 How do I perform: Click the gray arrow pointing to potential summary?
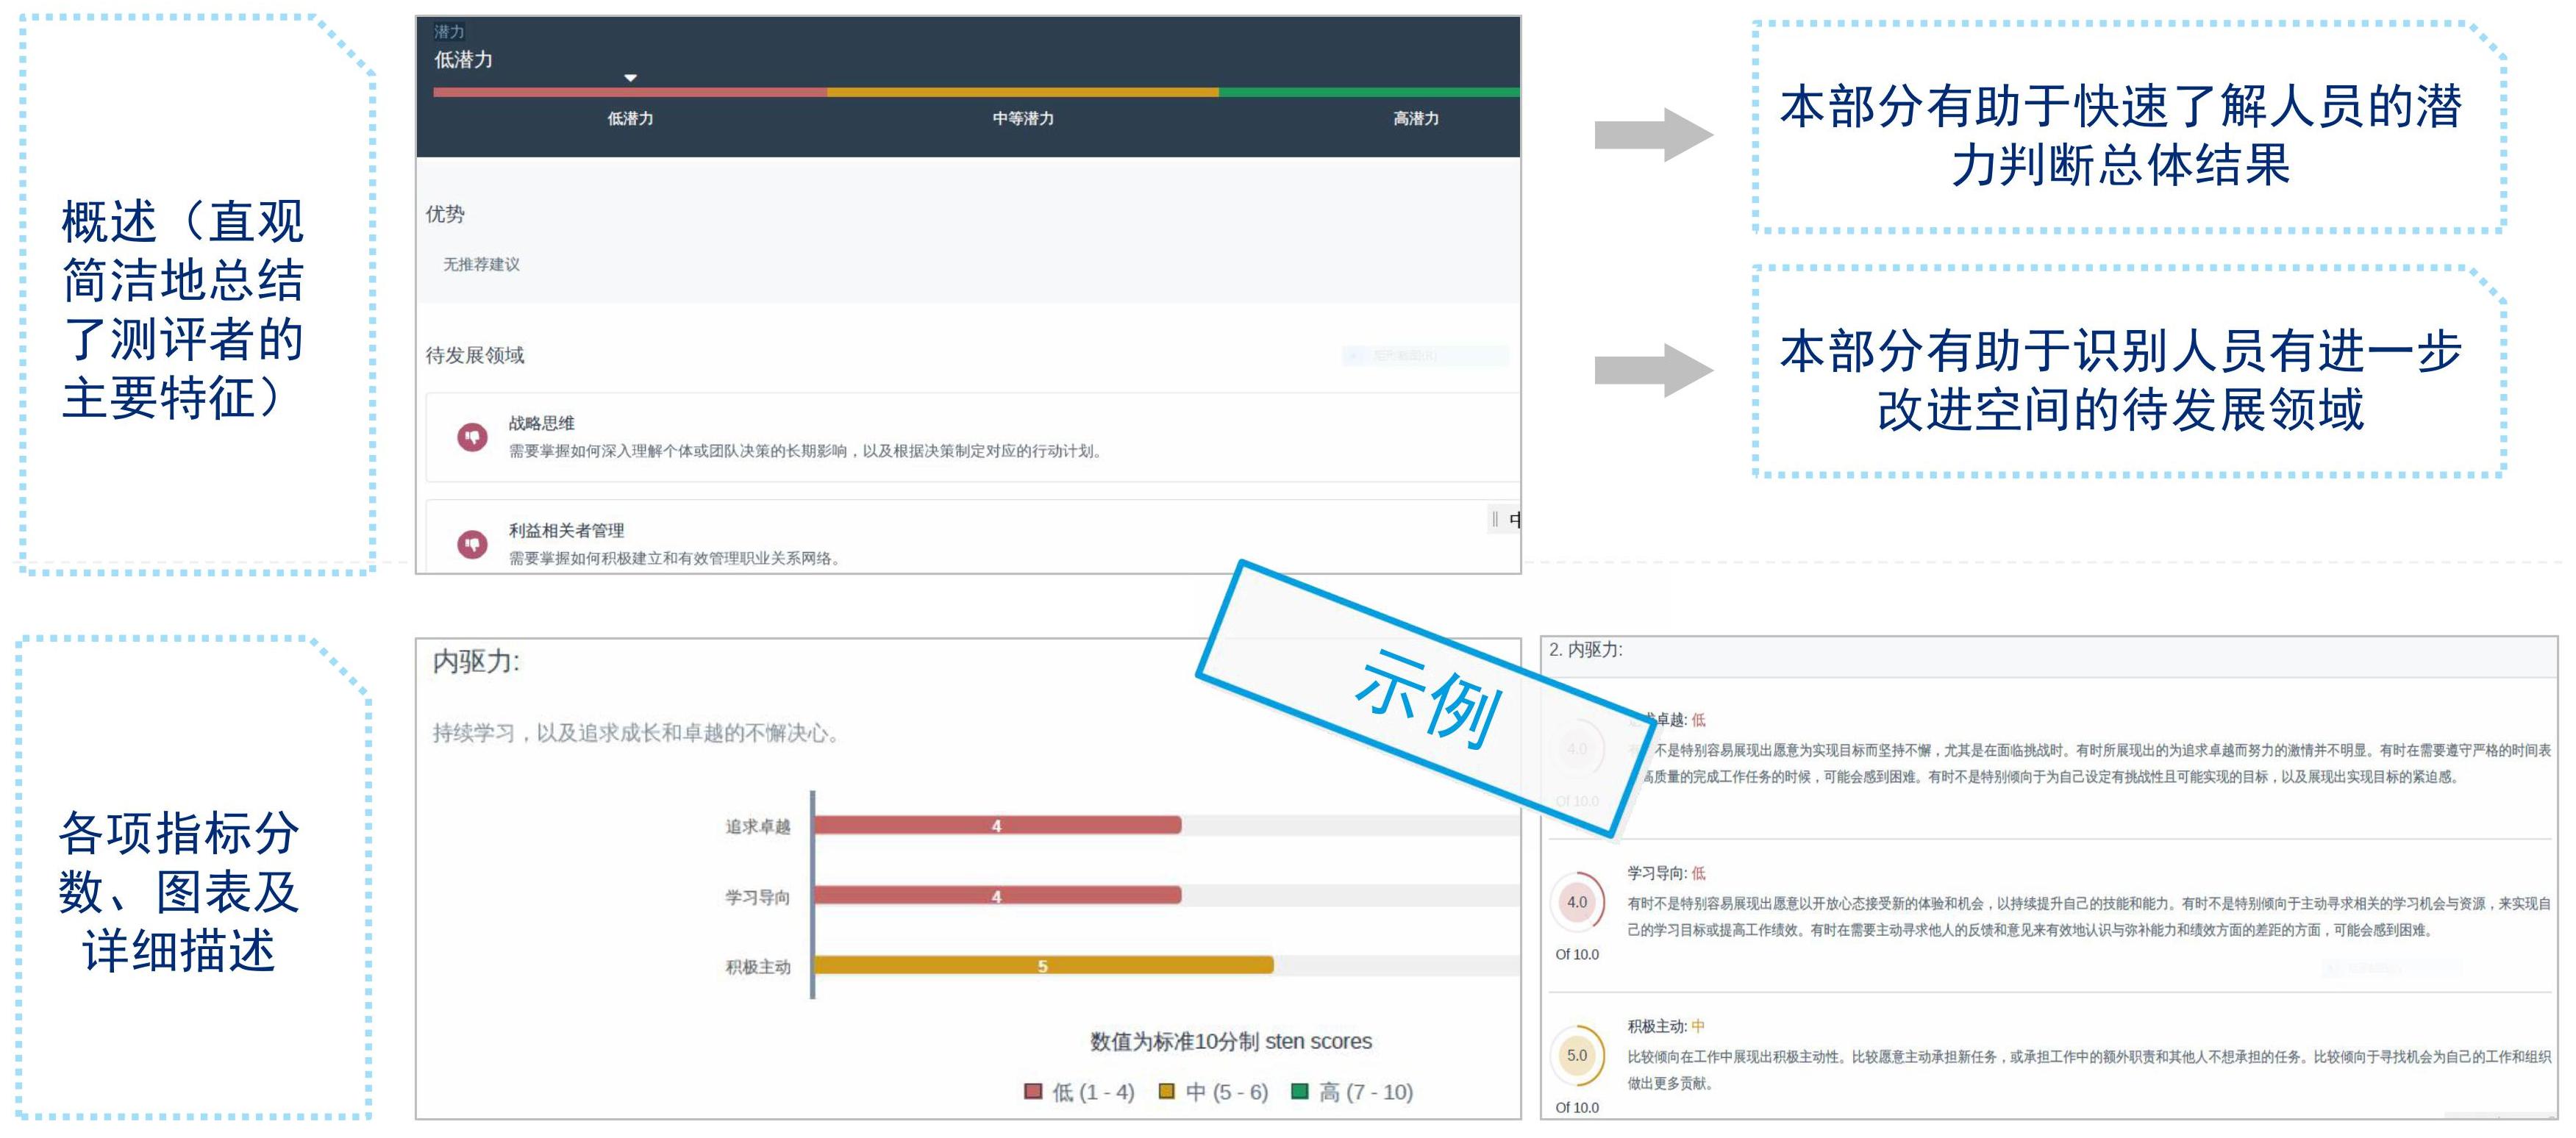1652,134
